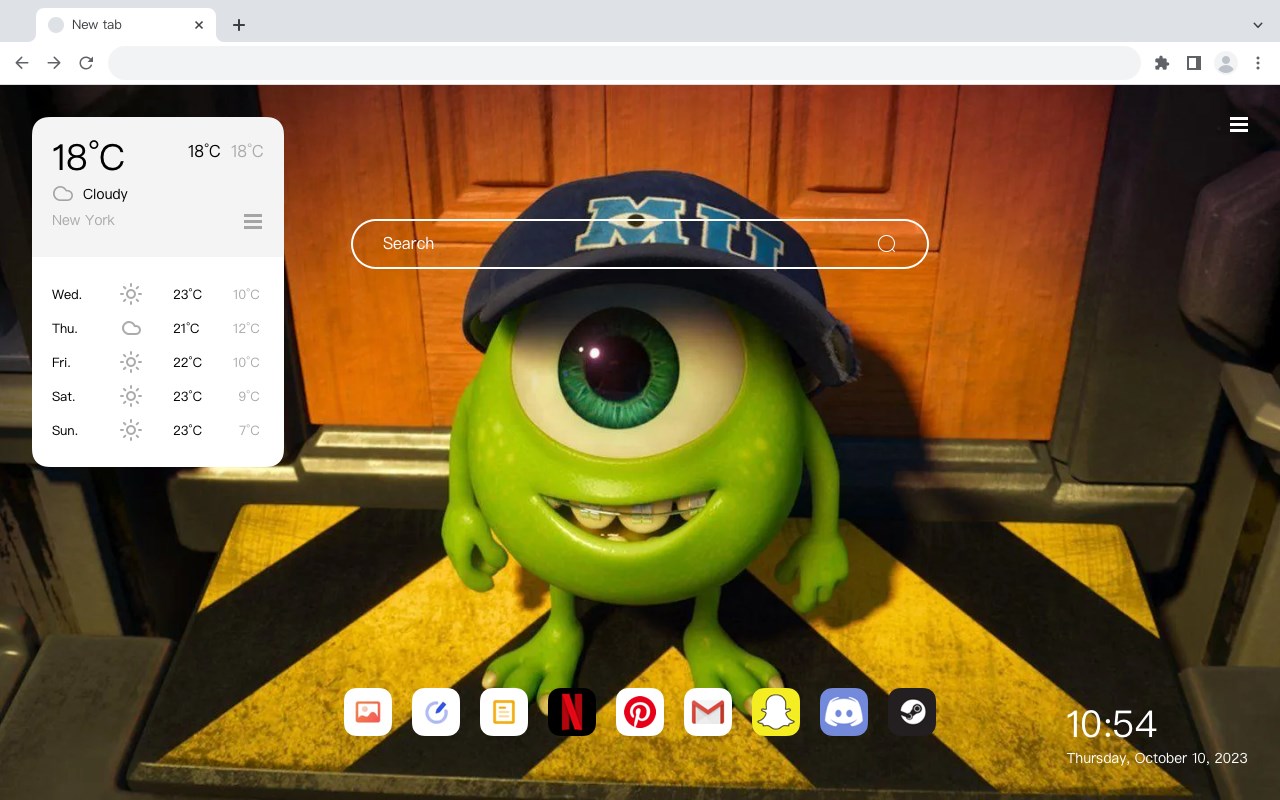Select the Thu. forecast row
This screenshot has width=1280, height=800.
click(158, 328)
